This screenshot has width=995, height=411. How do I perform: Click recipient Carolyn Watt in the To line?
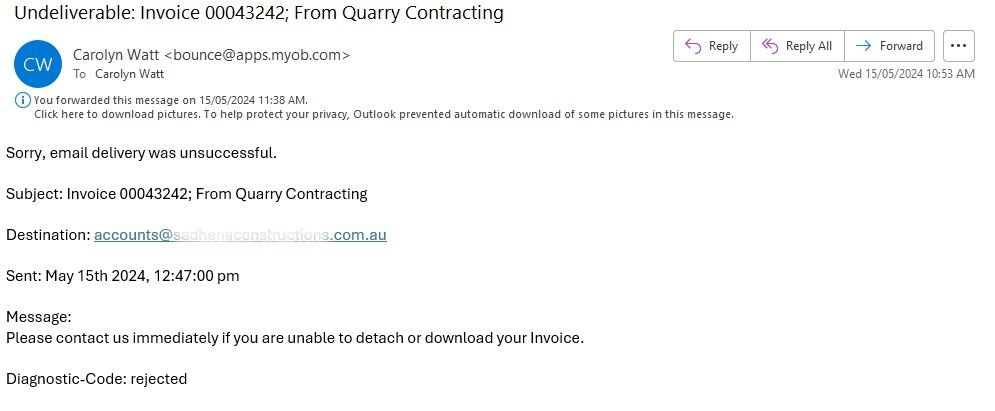(x=129, y=74)
